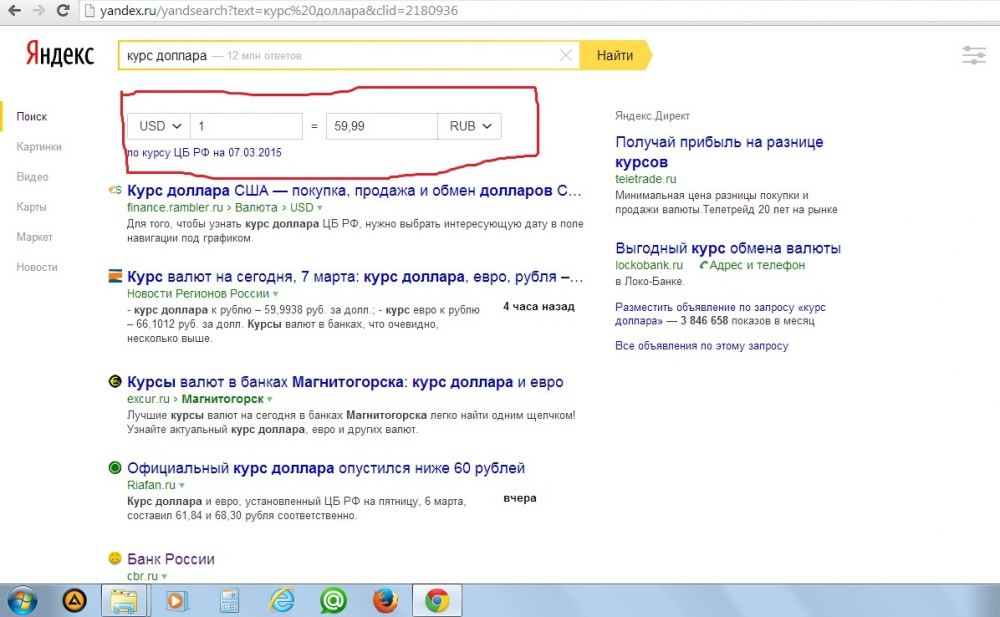This screenshot has height=617, width=1000.
Task: Click the Найти search button
Action: (615, 56)
